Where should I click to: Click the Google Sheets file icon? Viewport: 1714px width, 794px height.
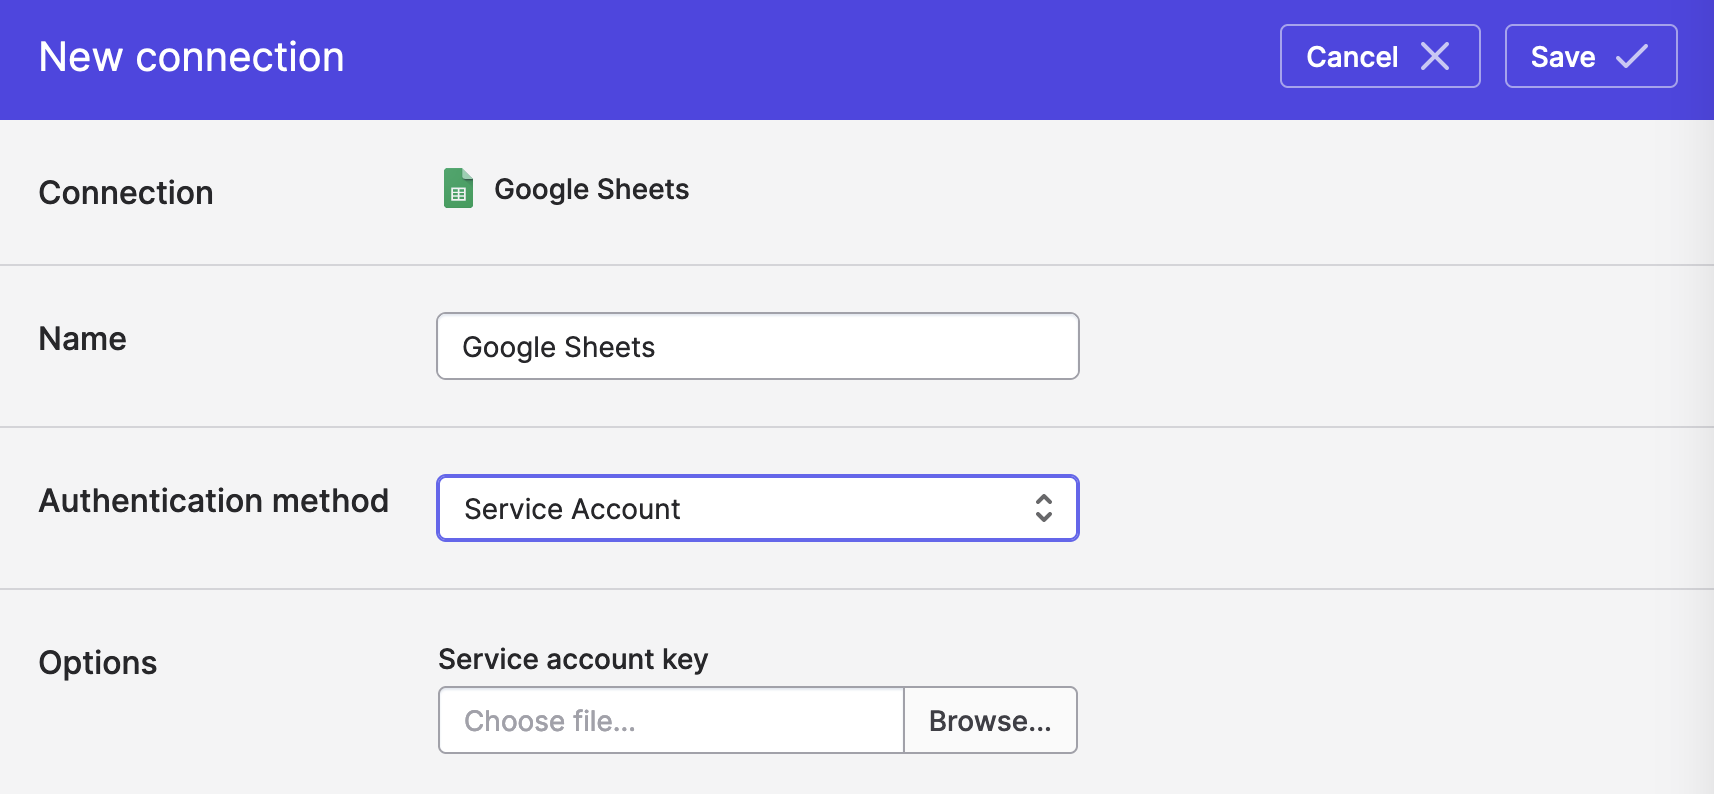pyautogui.click(x=458, y=189)
